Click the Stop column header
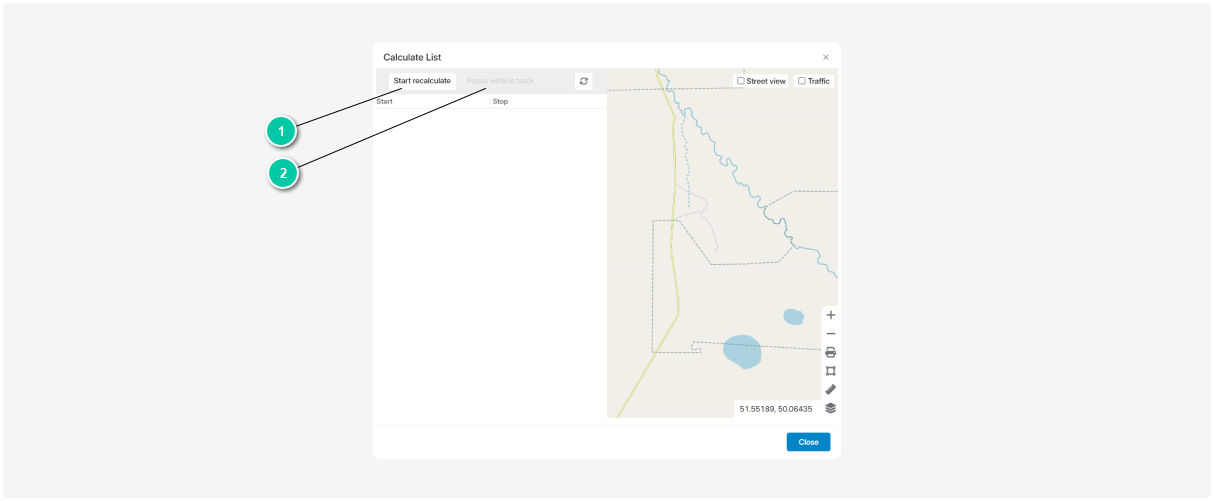The width and height of the screenshot is (1214, 501). 500,102
